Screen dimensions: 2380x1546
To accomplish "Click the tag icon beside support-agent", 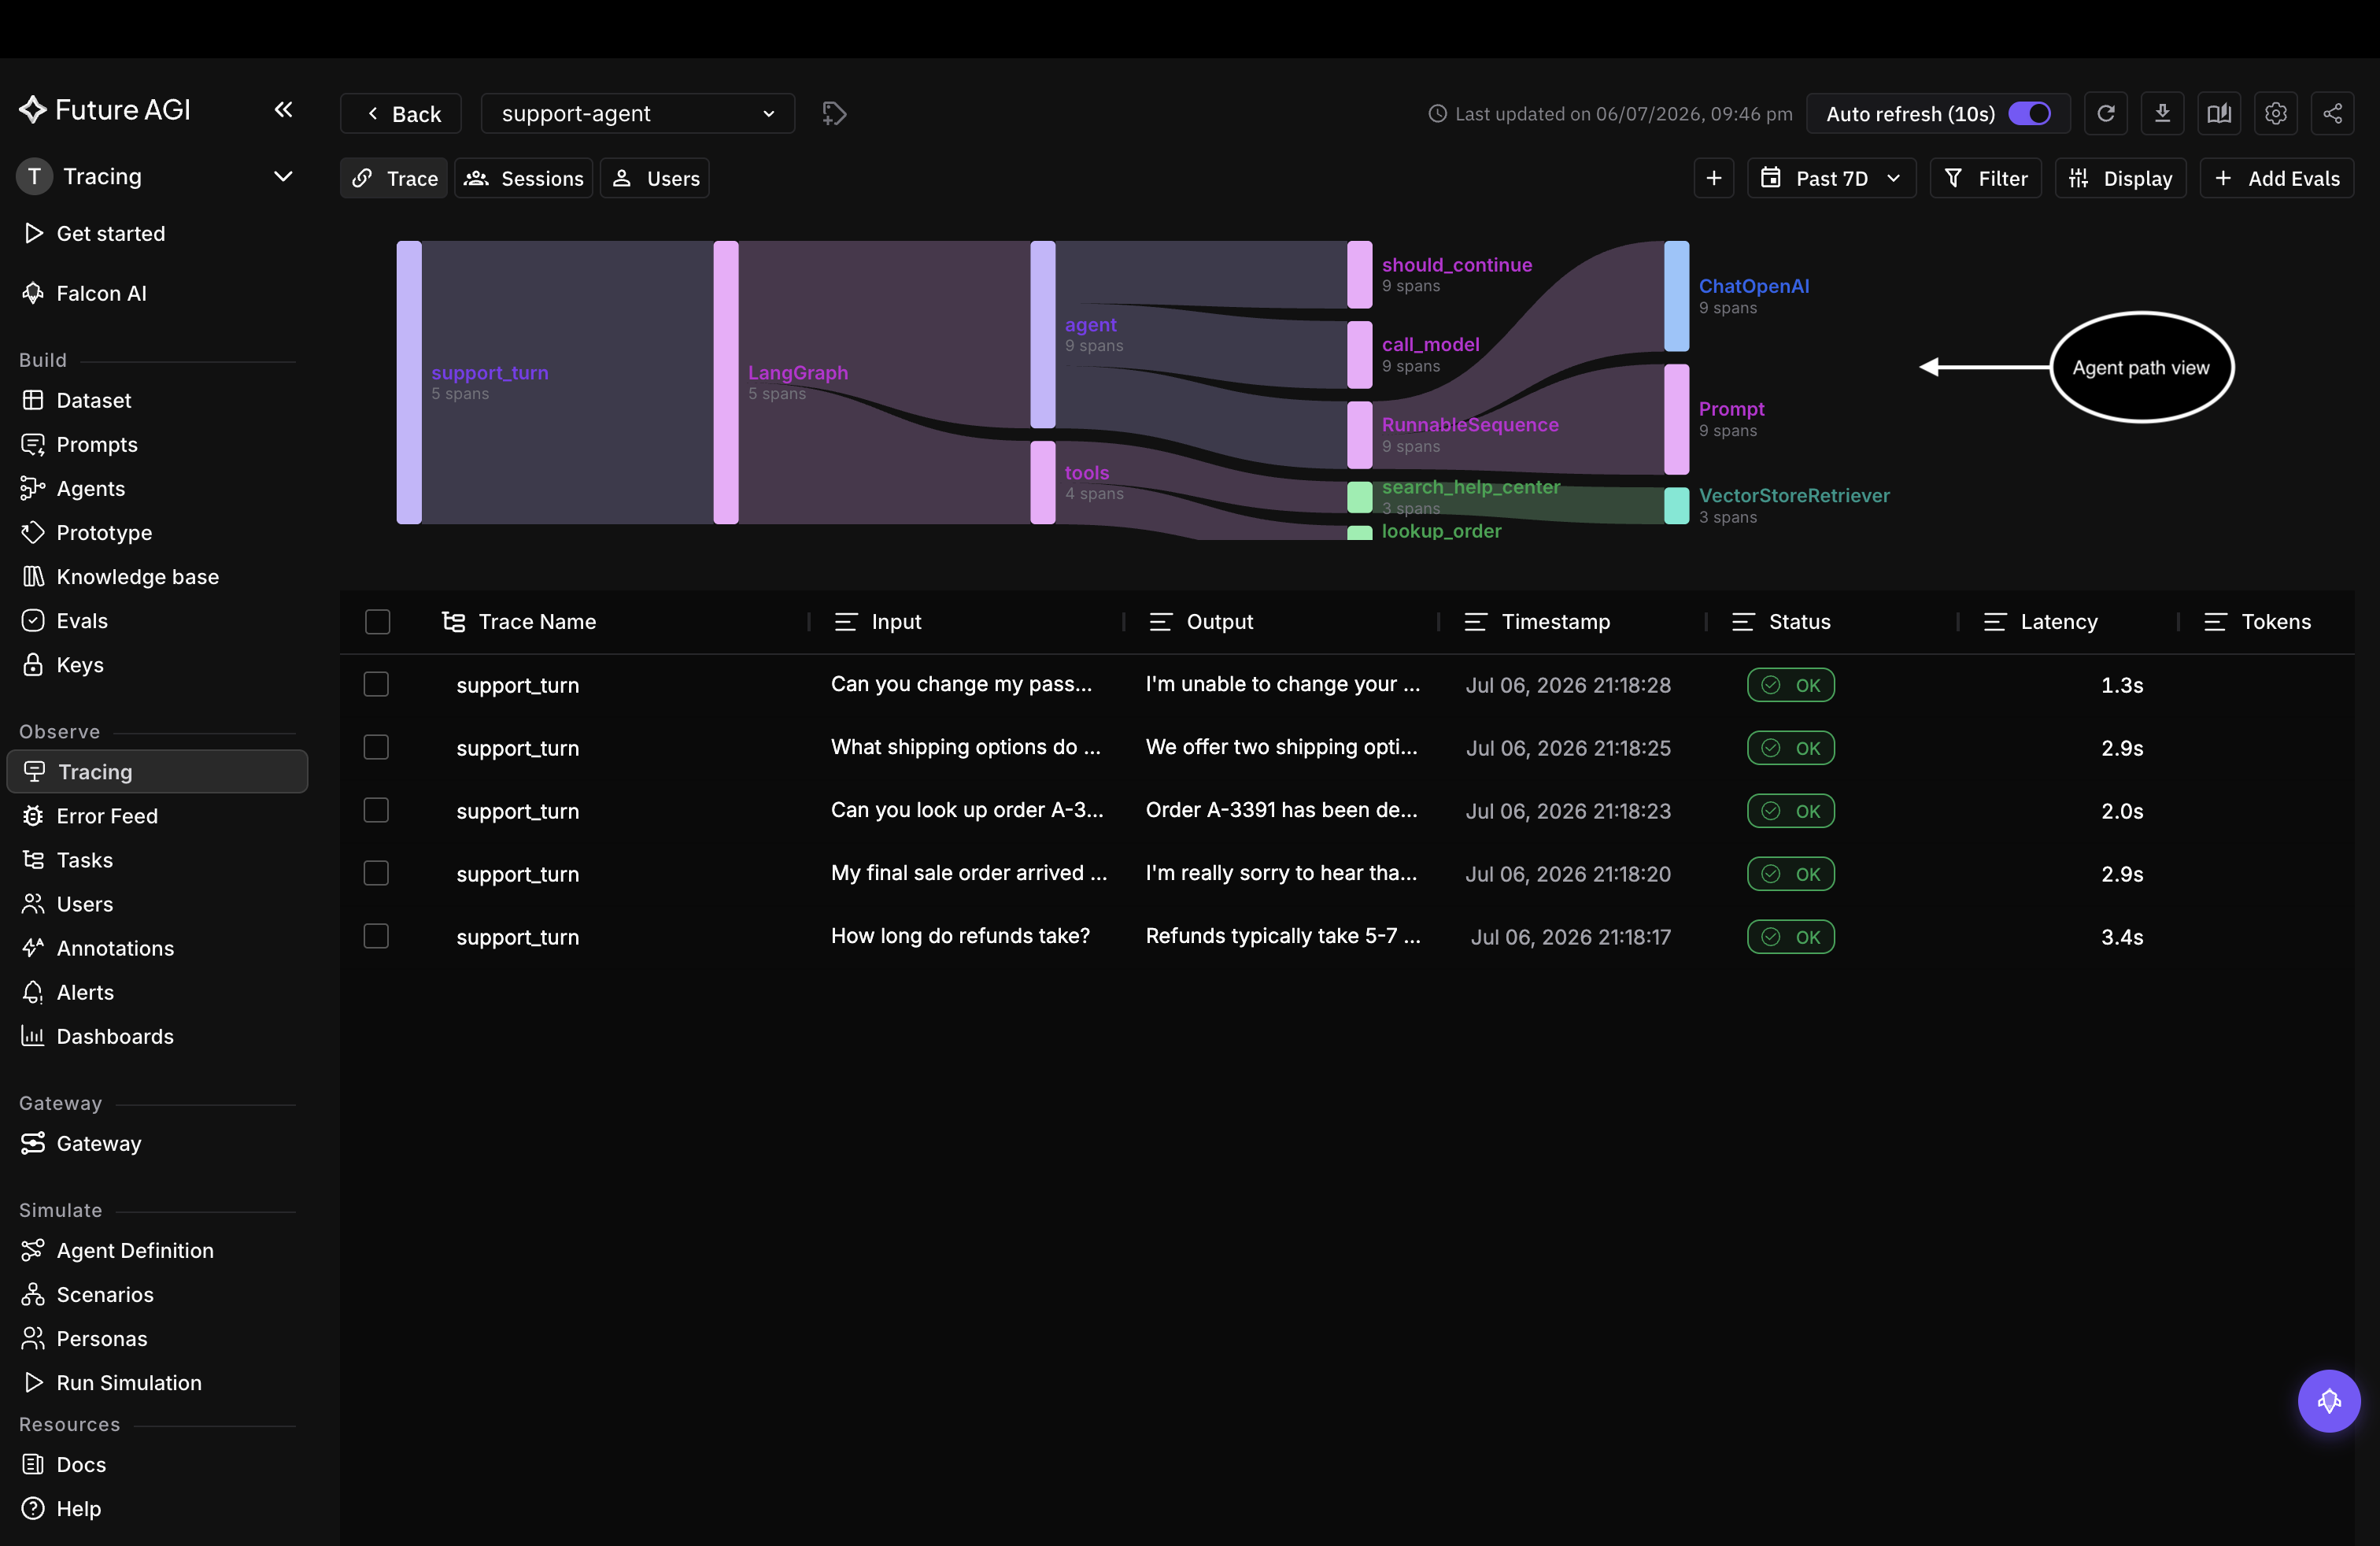I will click(834, 114).
